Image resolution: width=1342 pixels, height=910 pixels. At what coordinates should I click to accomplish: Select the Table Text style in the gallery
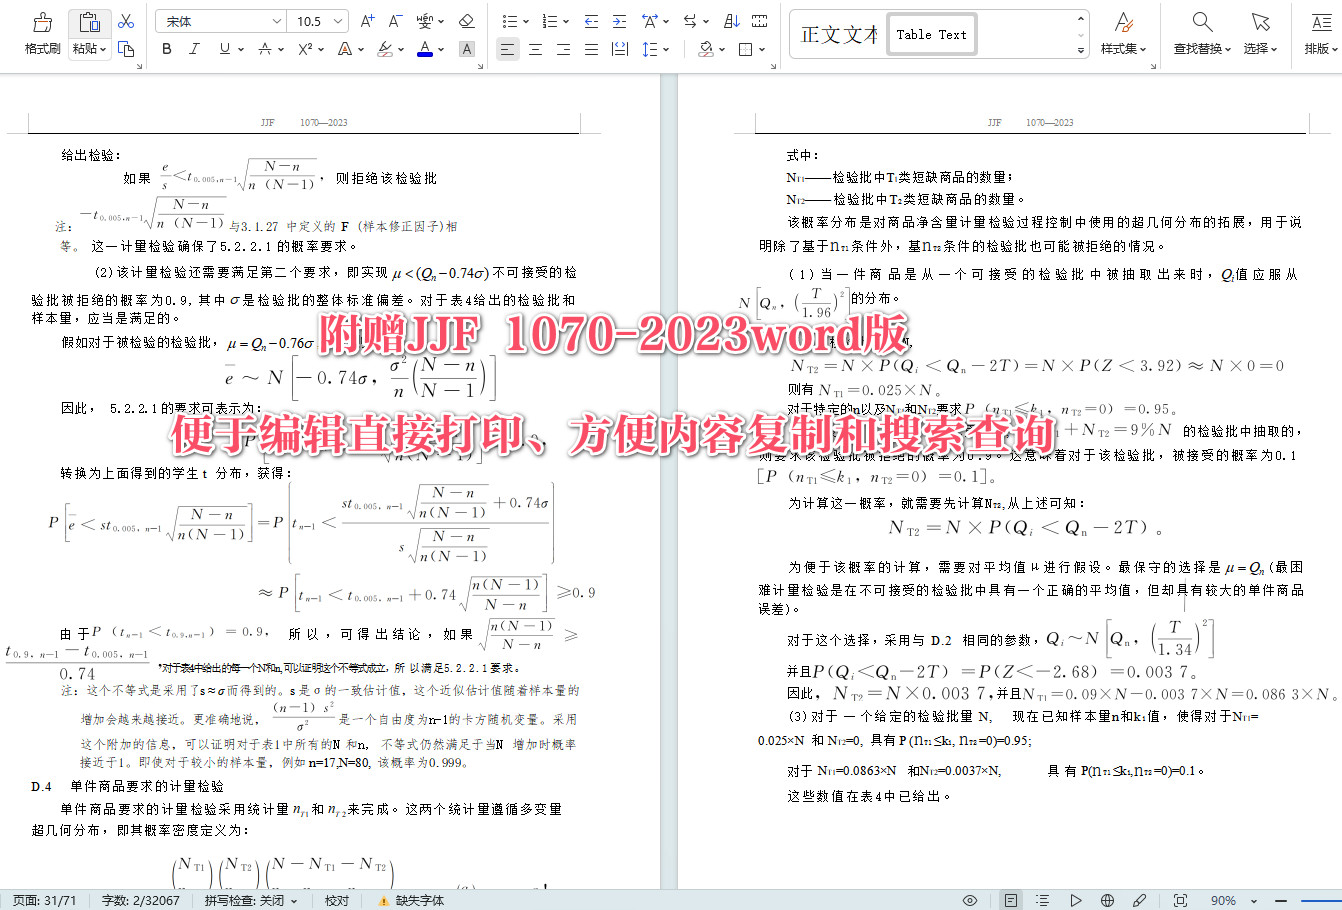(931, 33)
